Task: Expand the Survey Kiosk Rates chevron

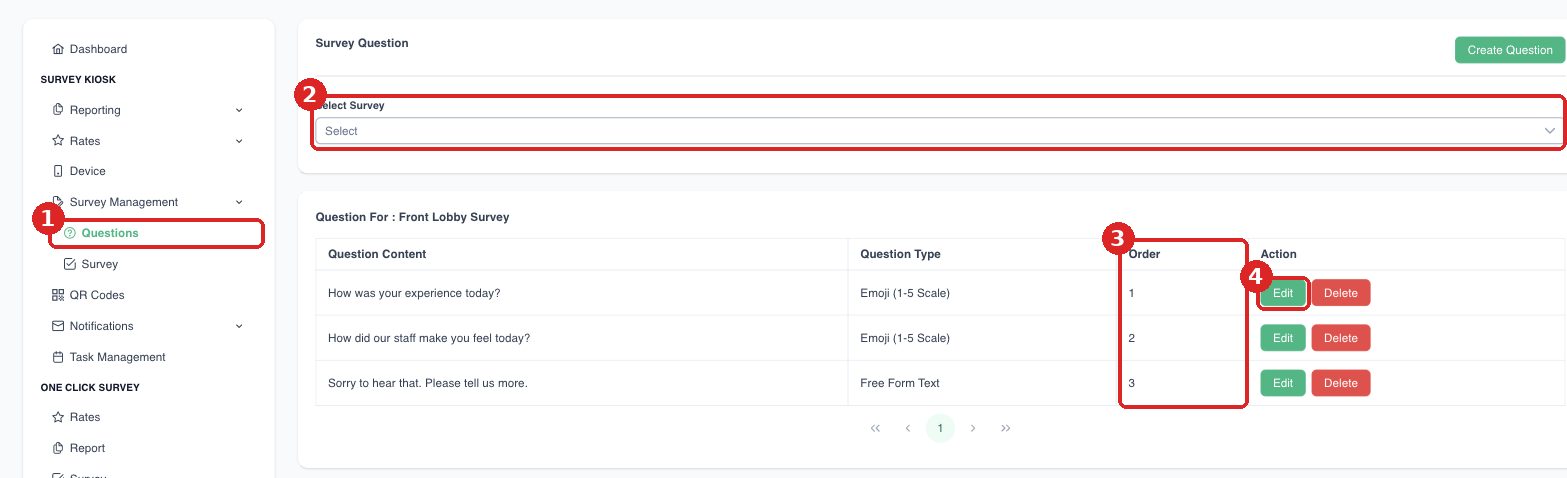Action: (x=239, y=141)
